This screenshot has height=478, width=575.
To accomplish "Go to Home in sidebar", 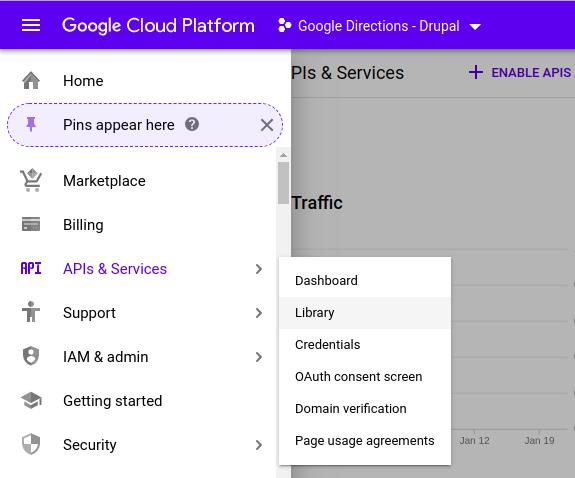I will [x=83, y=81].
